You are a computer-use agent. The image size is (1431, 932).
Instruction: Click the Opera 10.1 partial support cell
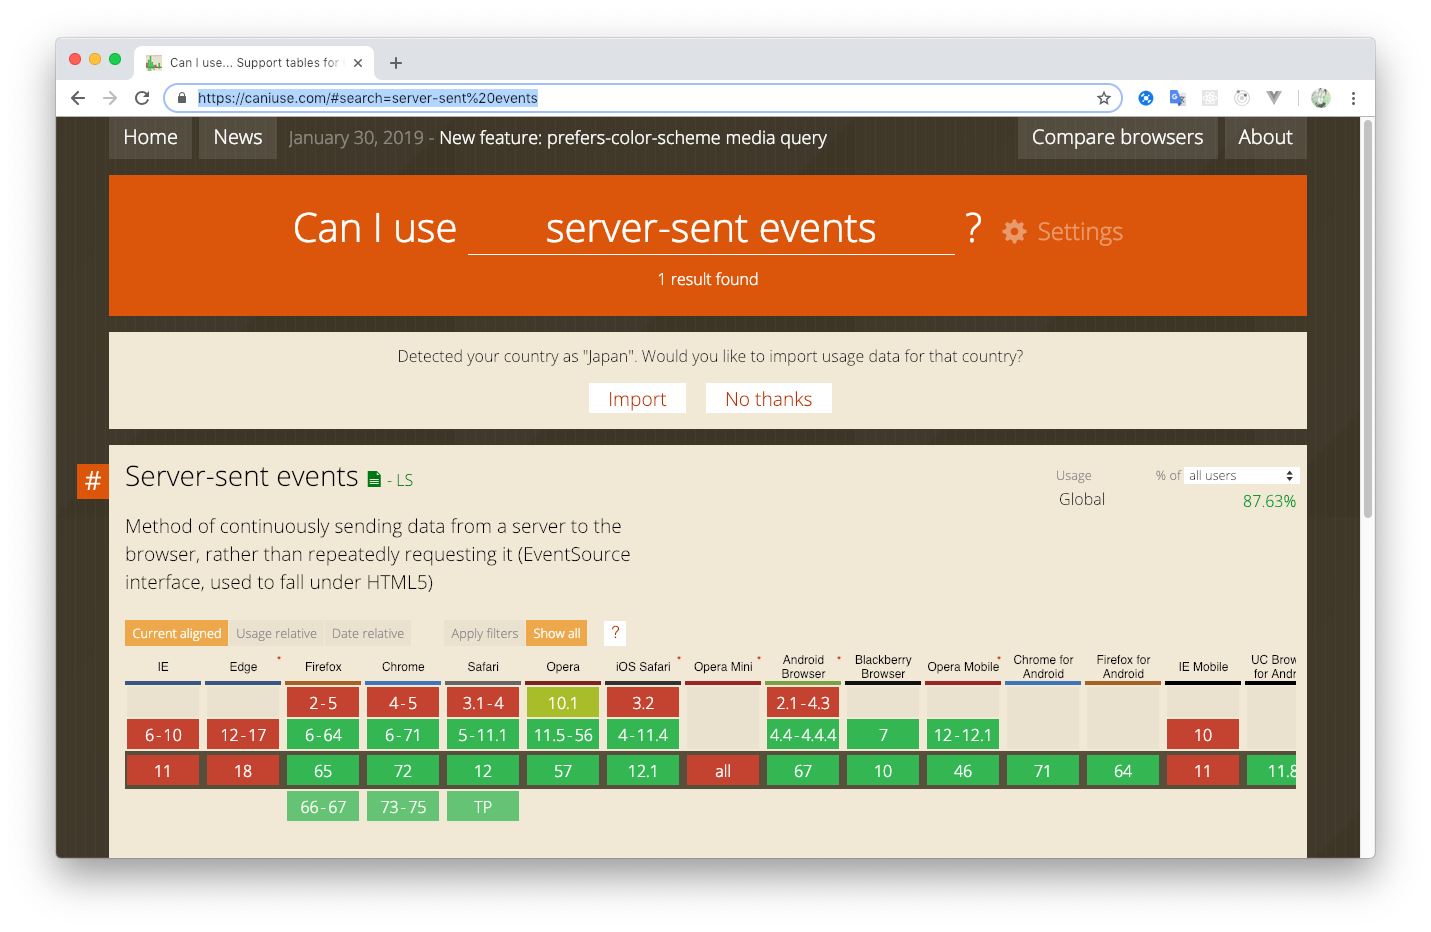(563, 703)
